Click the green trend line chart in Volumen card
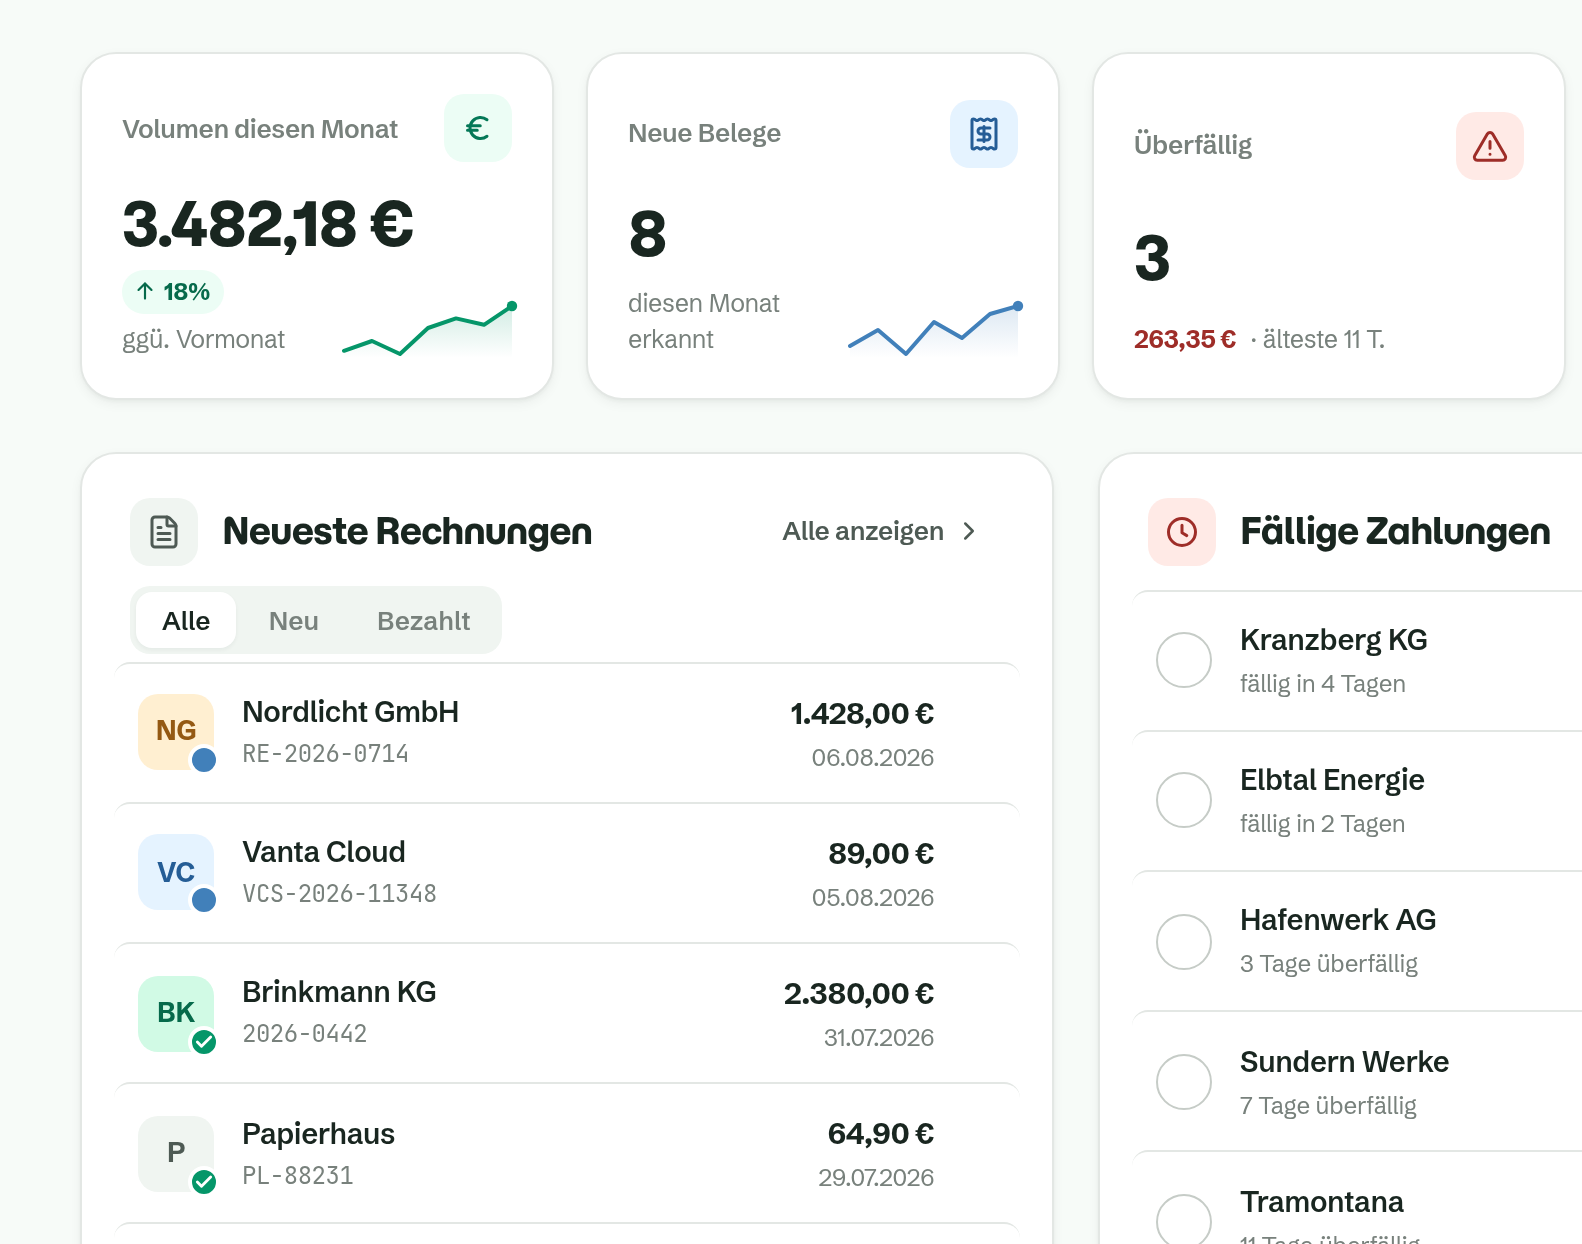The width and height of the screenshot is (1582, 1244). tap(428, 329)
